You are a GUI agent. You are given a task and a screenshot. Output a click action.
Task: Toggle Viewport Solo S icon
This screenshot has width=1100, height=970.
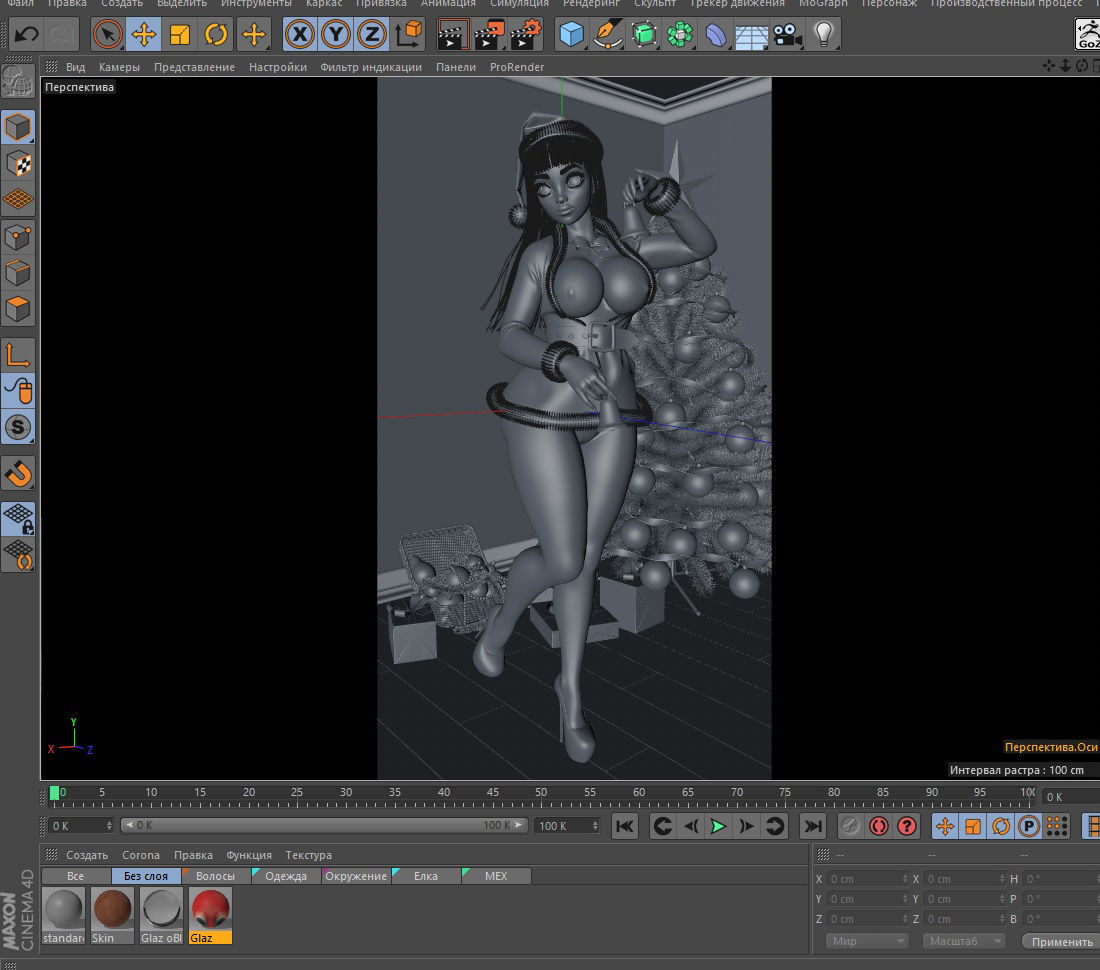18,427
